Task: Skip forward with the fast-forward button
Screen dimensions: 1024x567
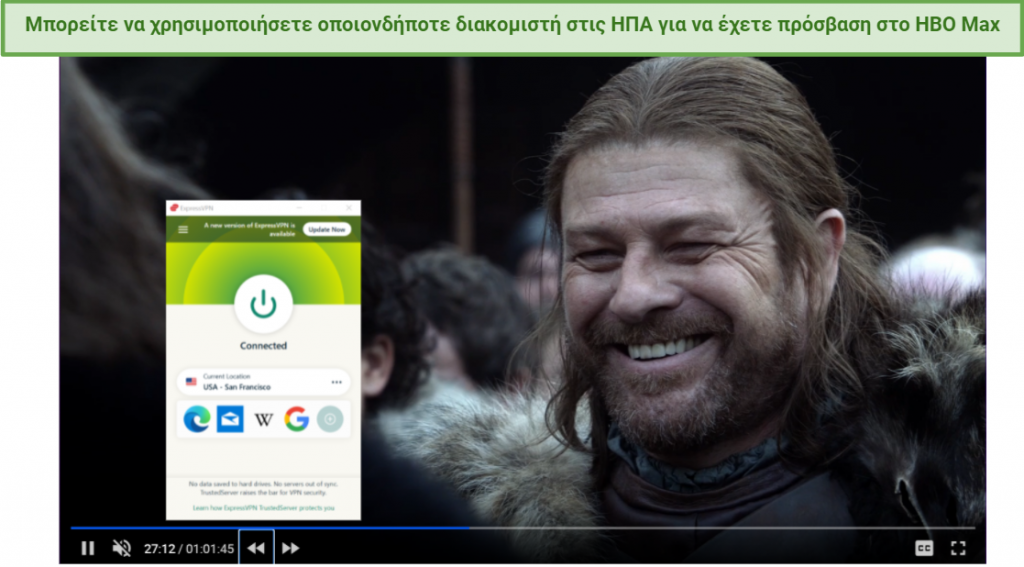Action: pyautogui.click(x=291, y=548)
